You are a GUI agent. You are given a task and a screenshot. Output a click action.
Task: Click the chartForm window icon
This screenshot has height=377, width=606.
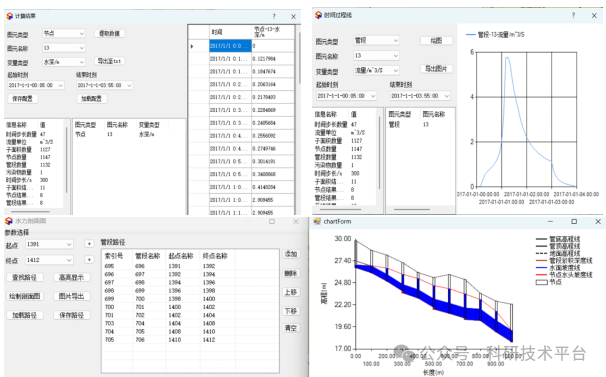[317, 221]
